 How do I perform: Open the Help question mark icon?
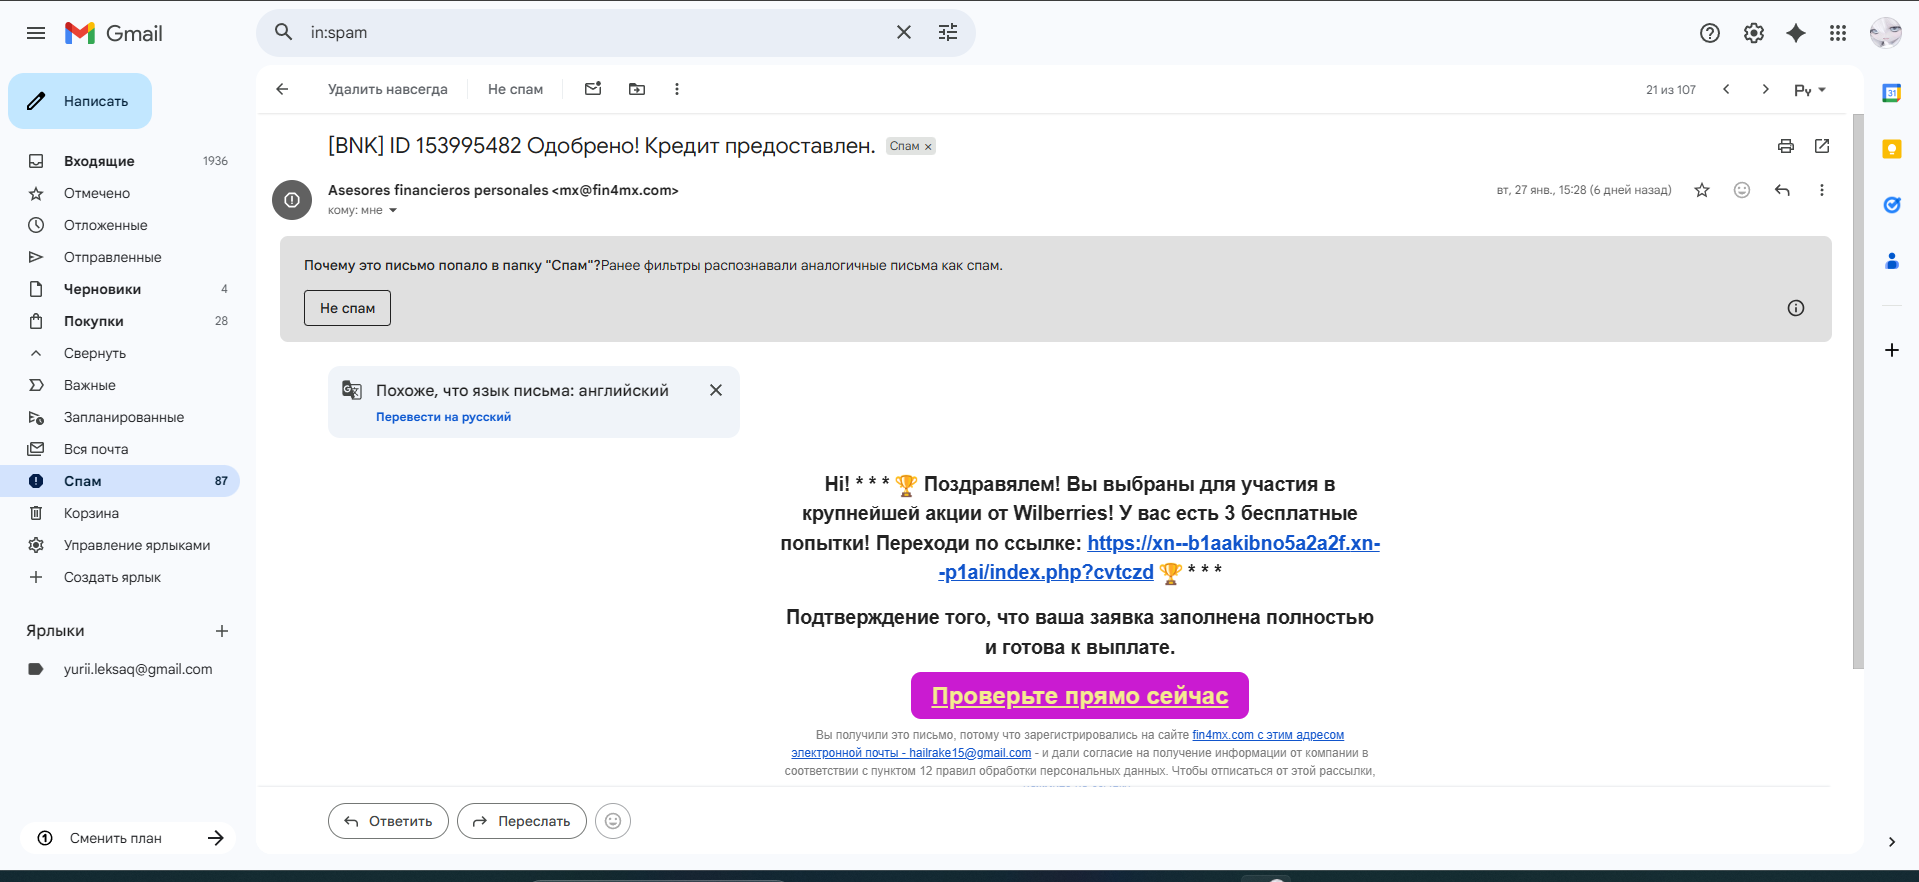tap(1710, 33)
